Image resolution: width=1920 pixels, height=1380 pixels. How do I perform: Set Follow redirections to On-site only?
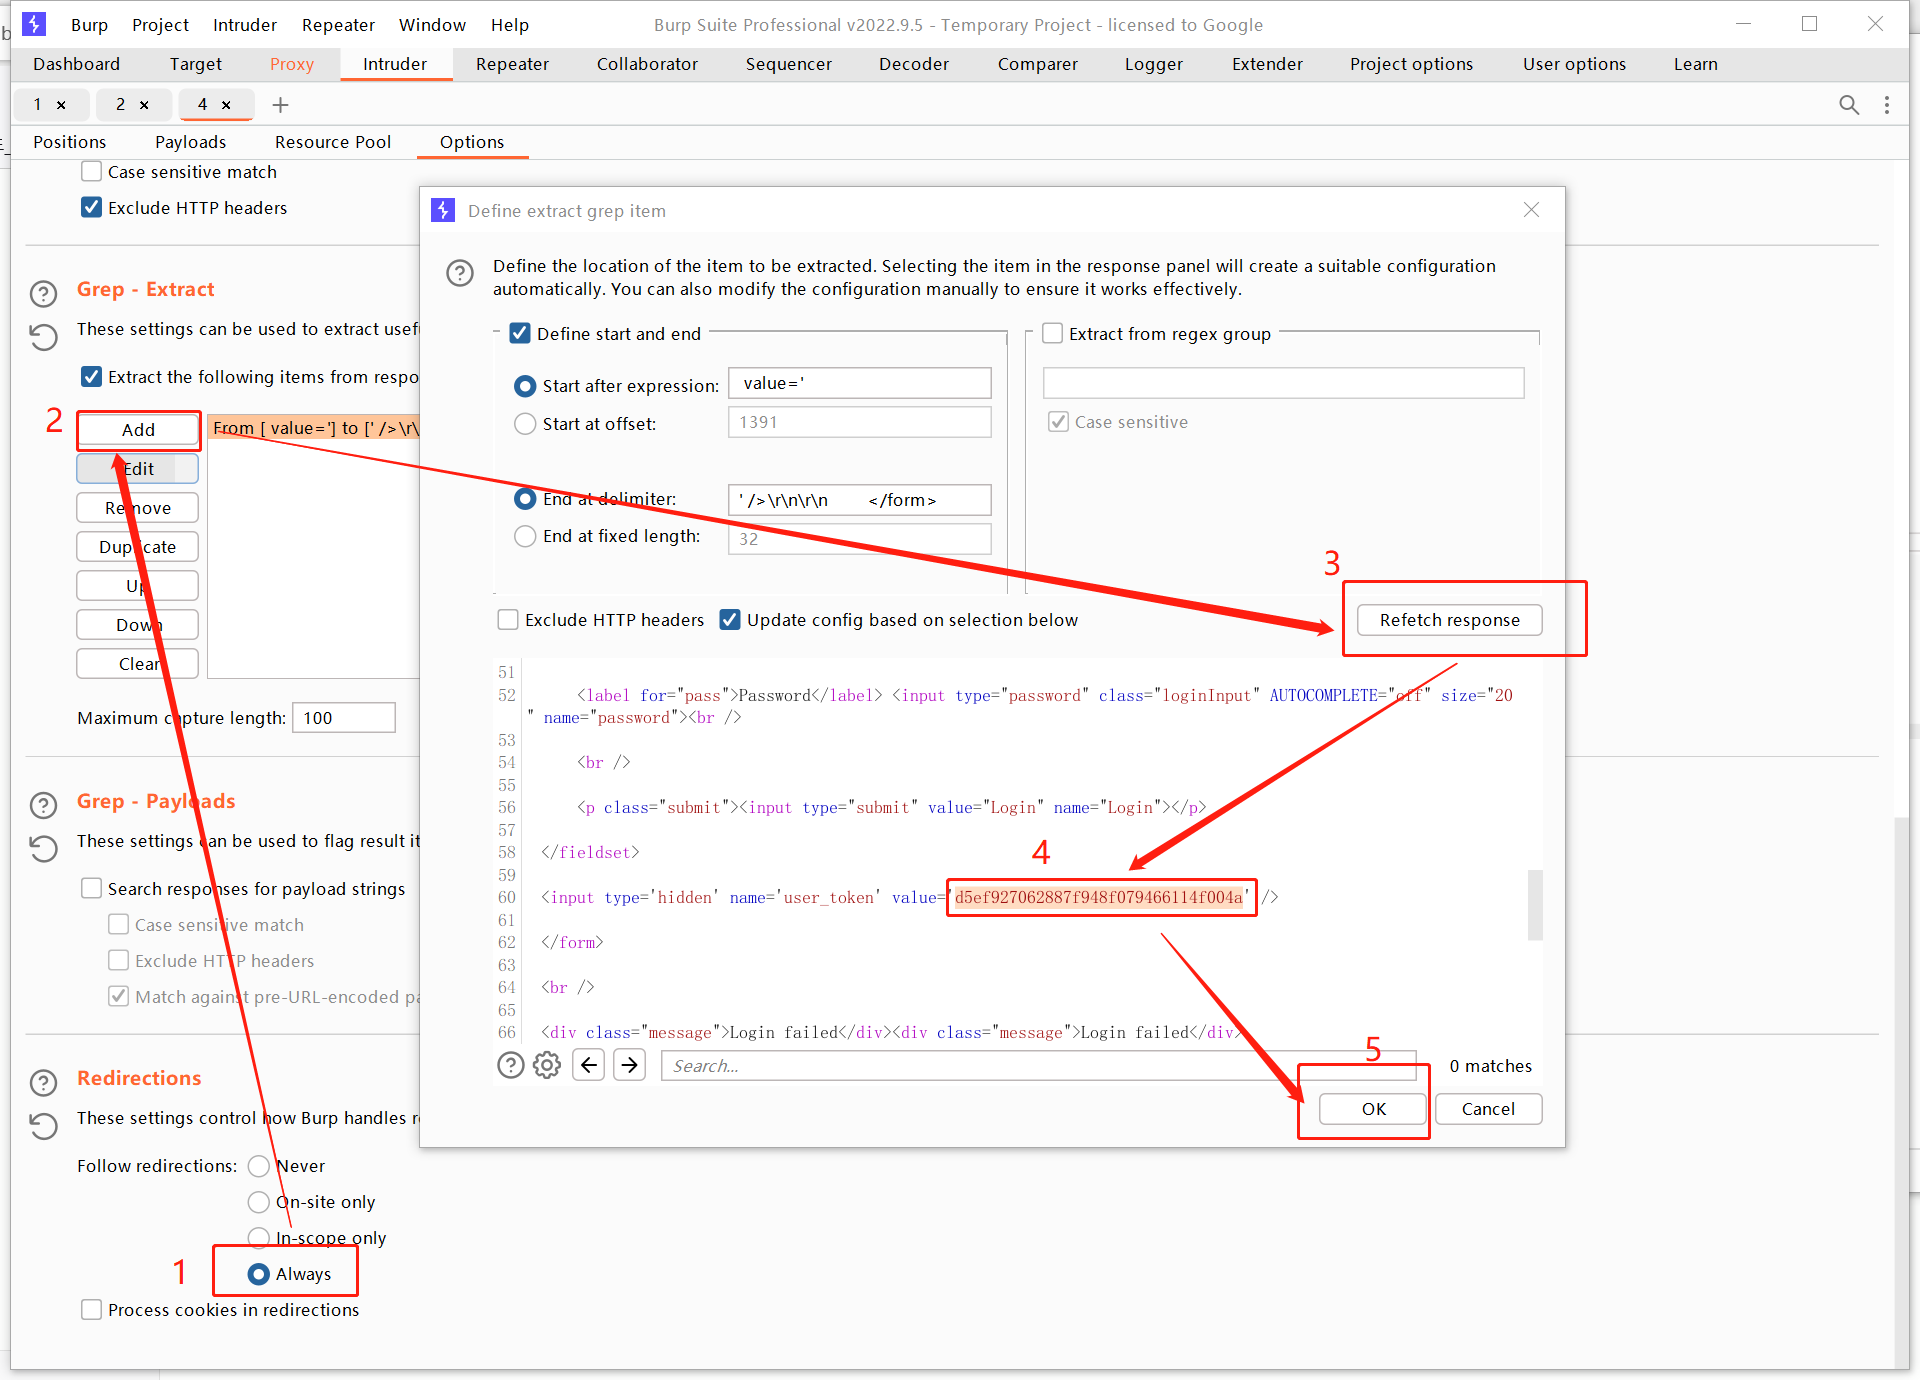point(259,1202)
